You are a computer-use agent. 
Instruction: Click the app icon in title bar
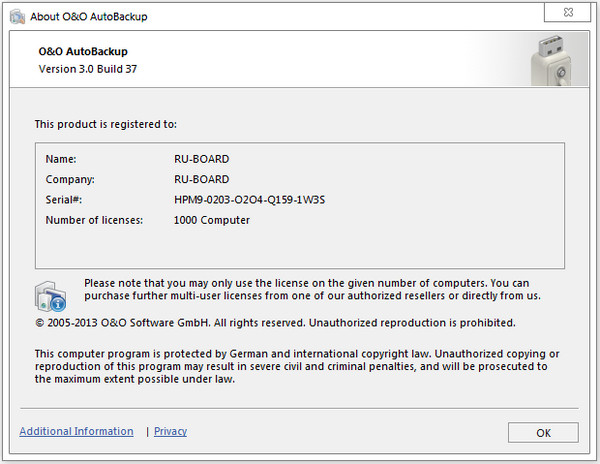tap(17, 16)
